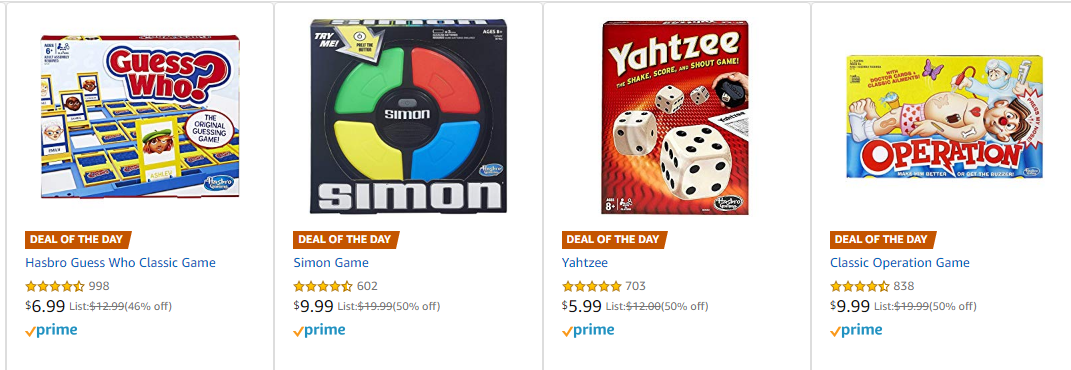Image resolution: width=1071 pixels, height=370 pixels.
Task: Open the Simon Game title link
Action: pos(331,263)
